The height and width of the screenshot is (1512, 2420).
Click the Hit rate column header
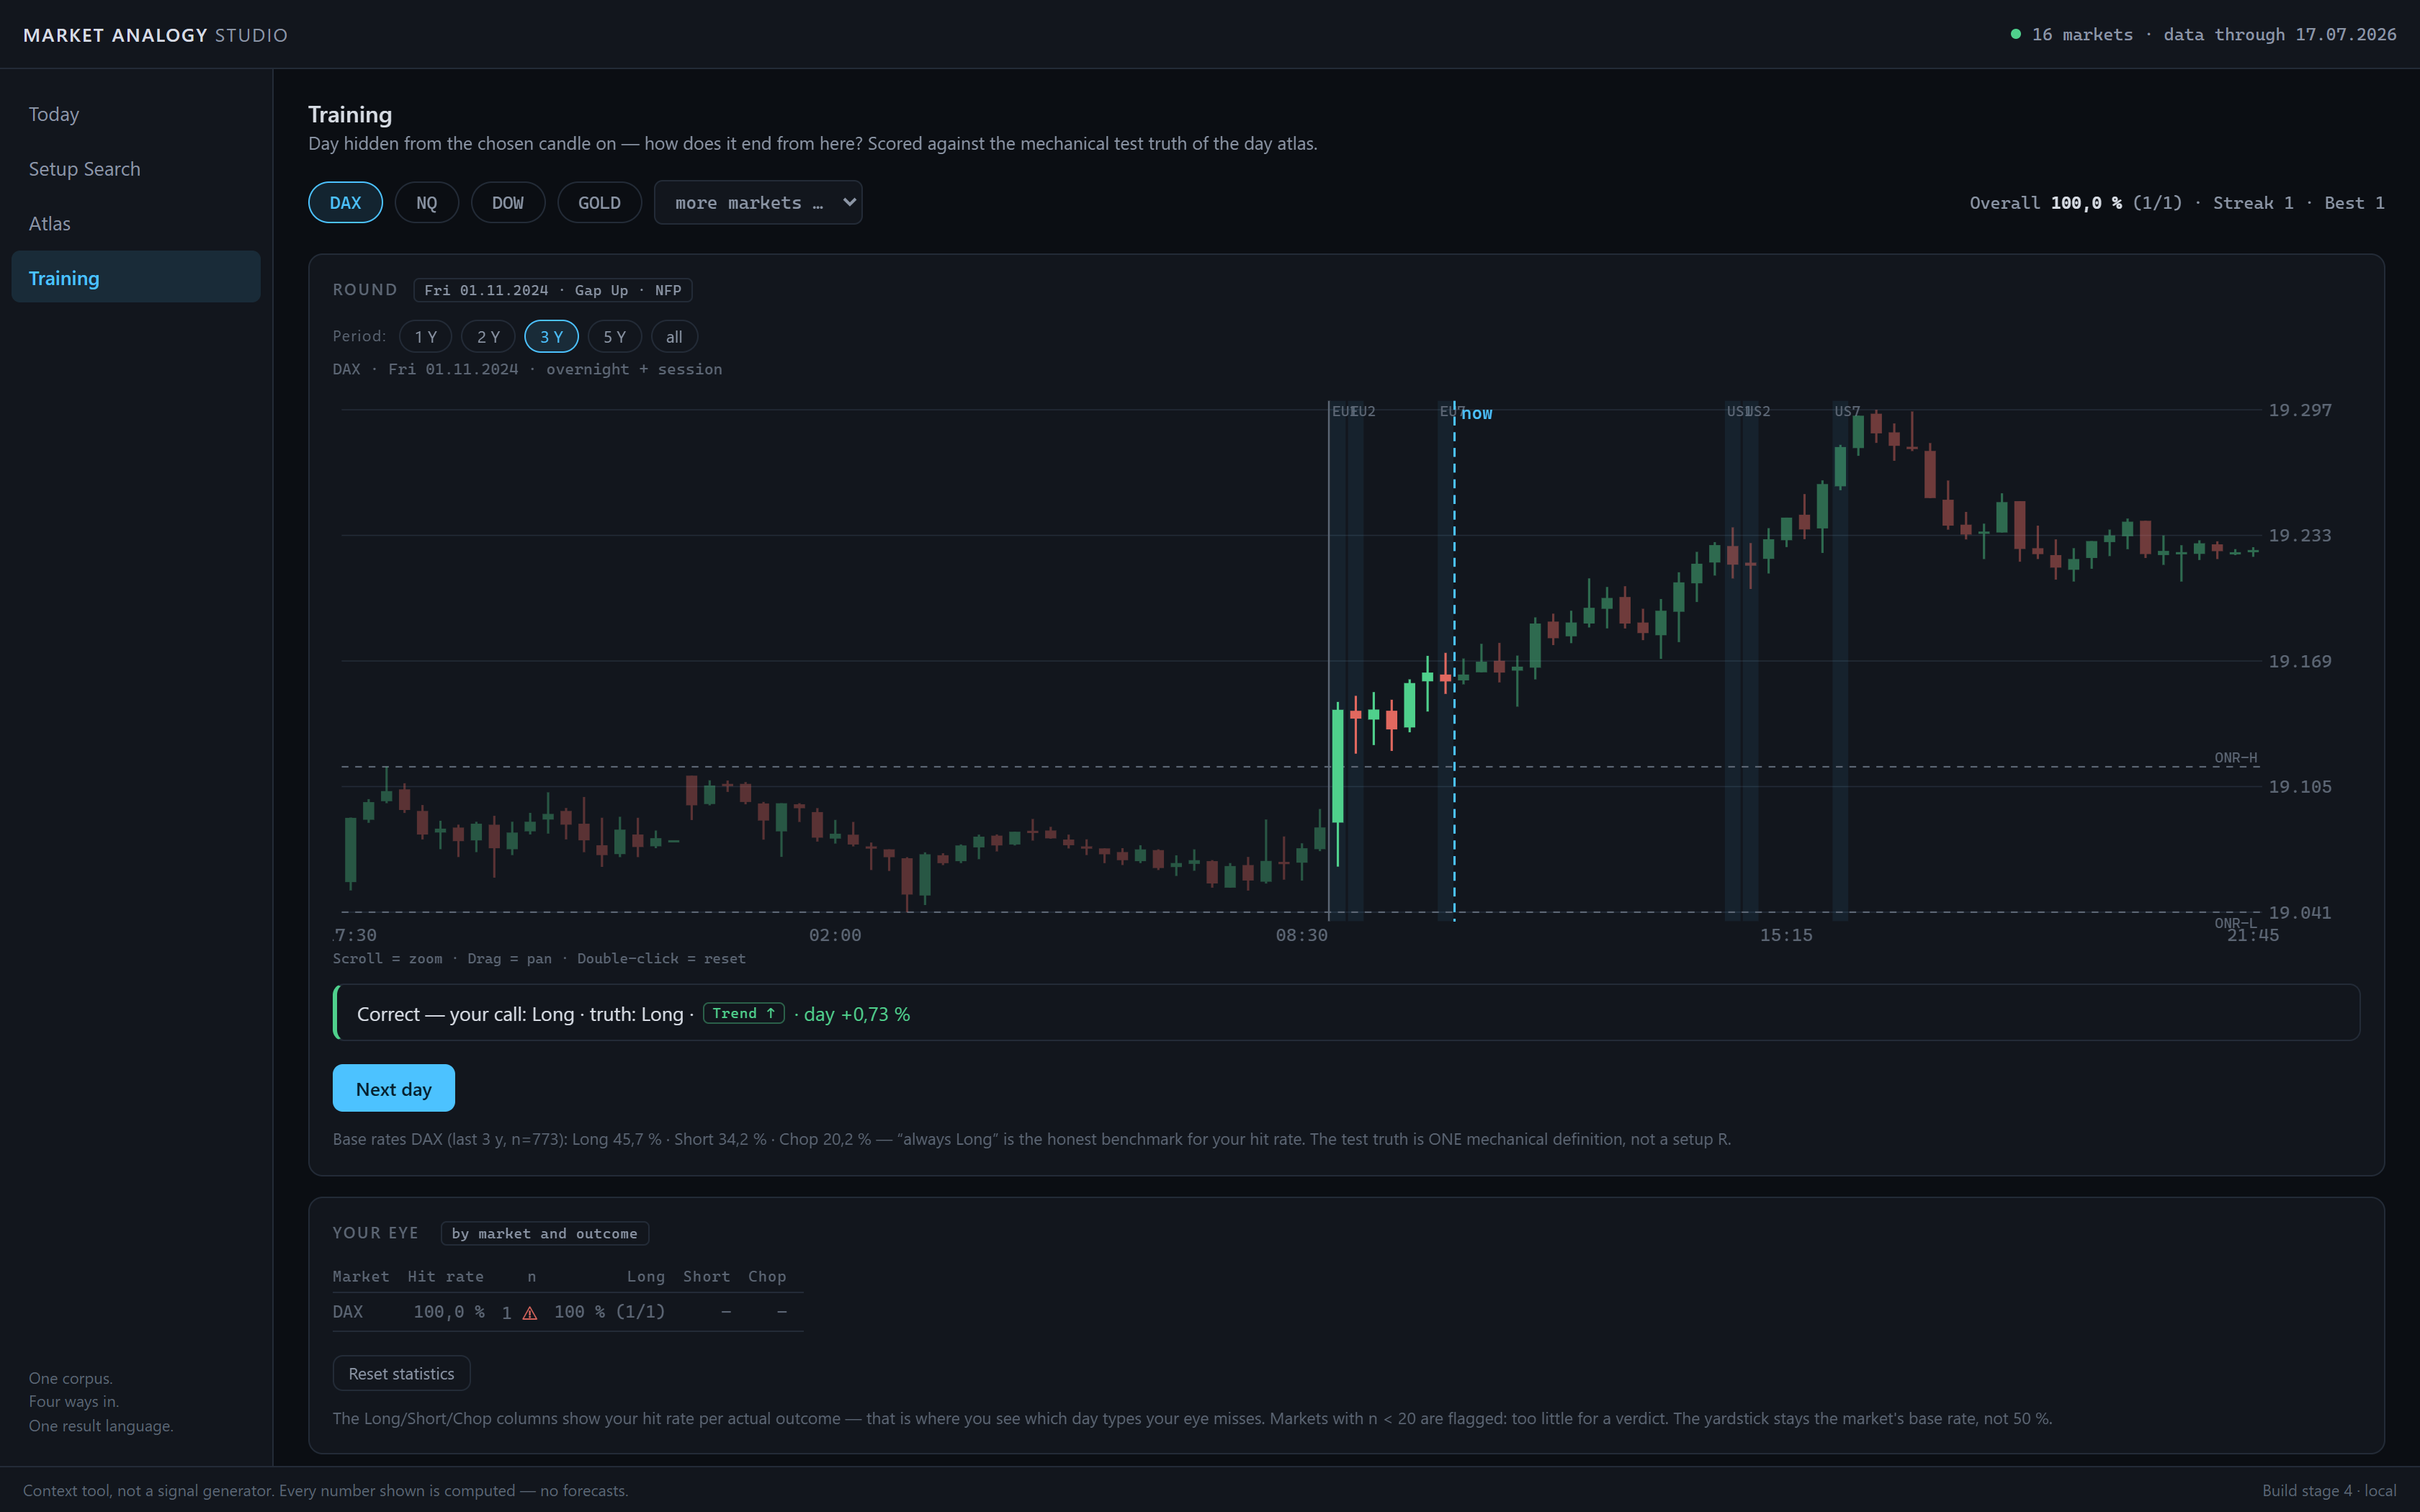(445, 1276)
